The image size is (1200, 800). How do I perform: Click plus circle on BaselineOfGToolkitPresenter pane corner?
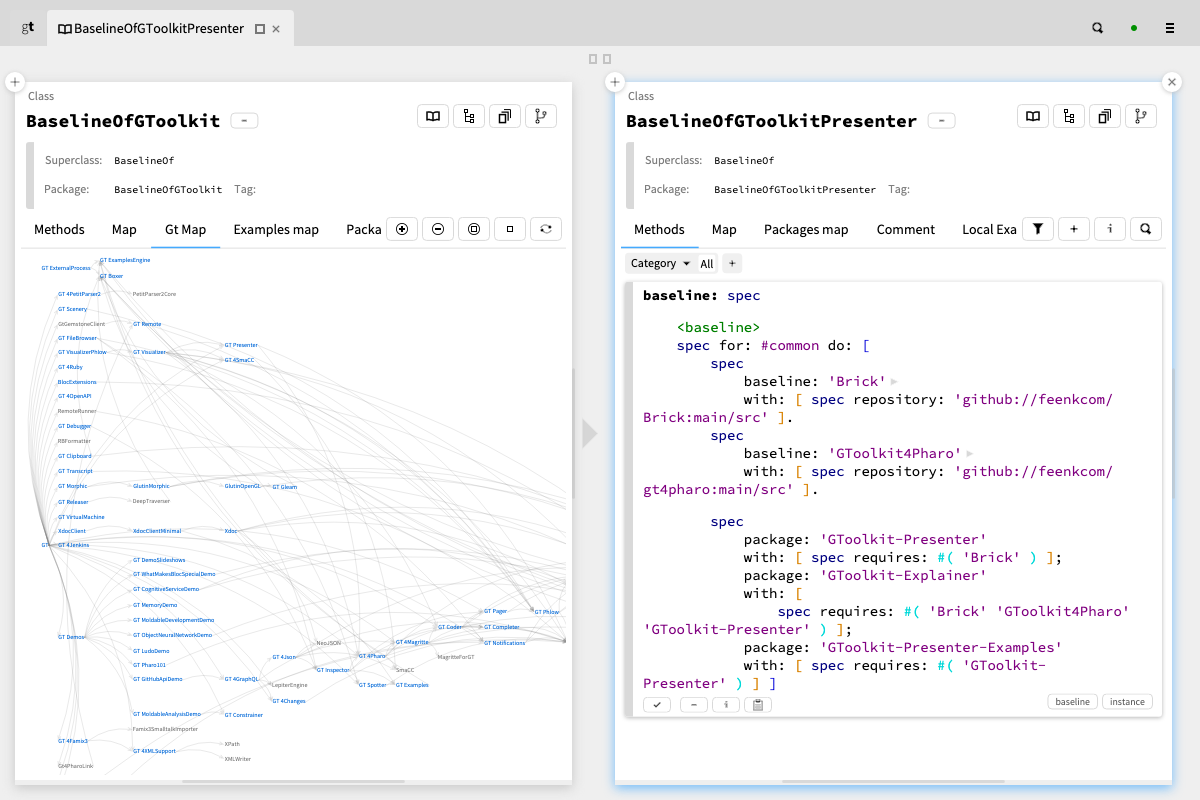coord(615,82)
